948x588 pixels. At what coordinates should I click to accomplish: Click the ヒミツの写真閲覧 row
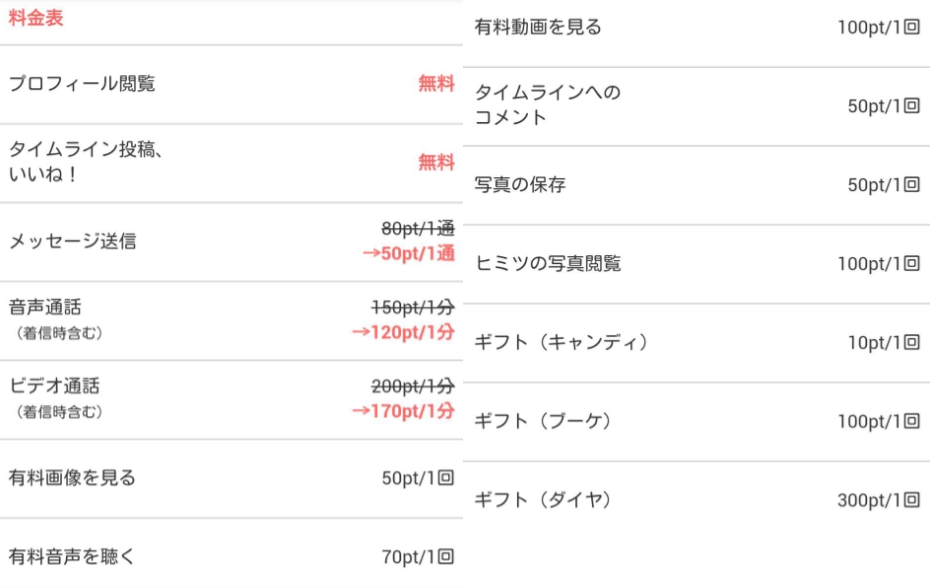coord(548,263)
